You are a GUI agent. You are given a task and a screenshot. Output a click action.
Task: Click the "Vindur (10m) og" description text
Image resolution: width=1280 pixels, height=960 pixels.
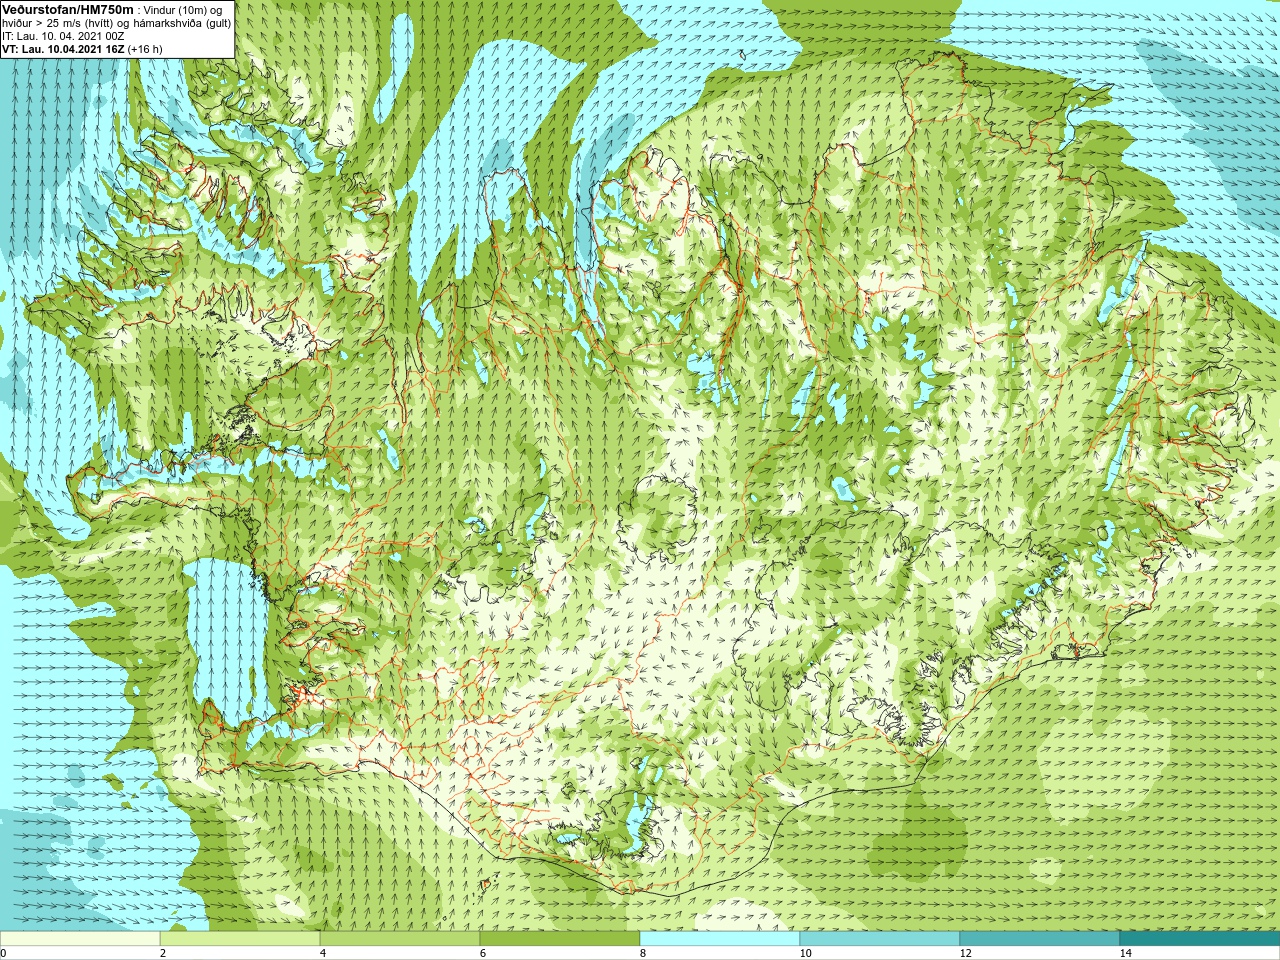183,10
